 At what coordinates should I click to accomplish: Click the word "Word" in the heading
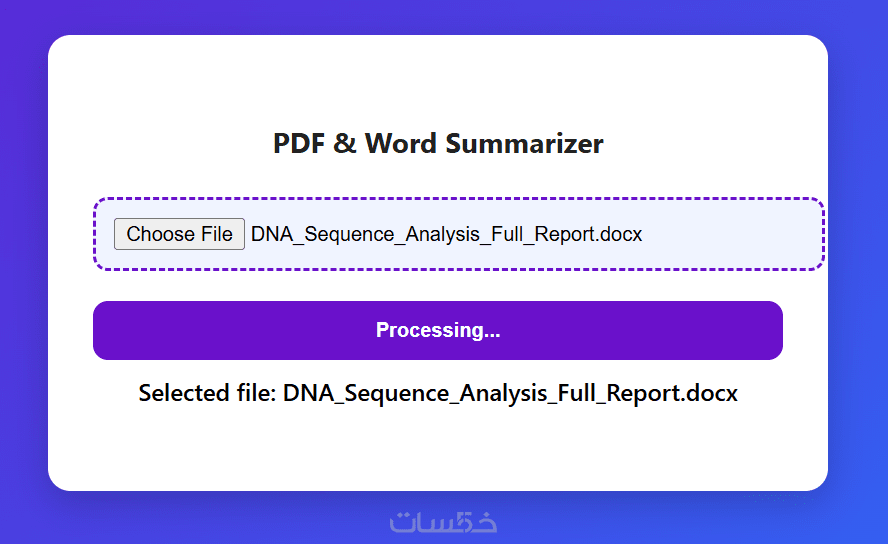(400, 144)
